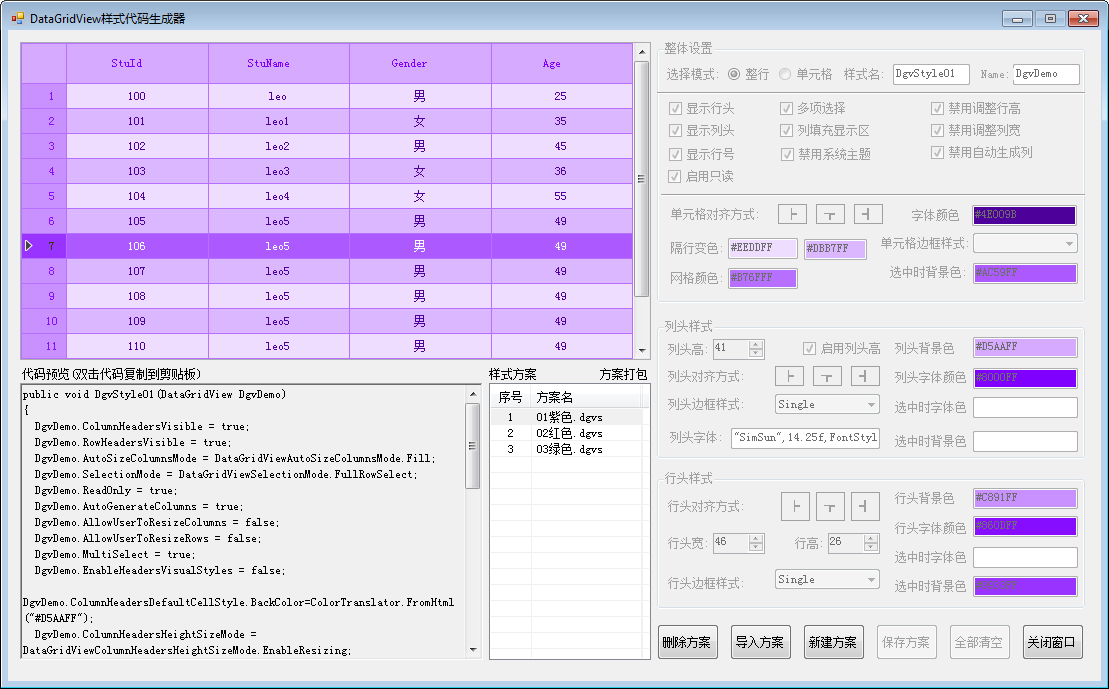1109x689 pixels.
Task: Click left-align icon for cell alignment
Action: pyautogui.click(x=792, y=214)
